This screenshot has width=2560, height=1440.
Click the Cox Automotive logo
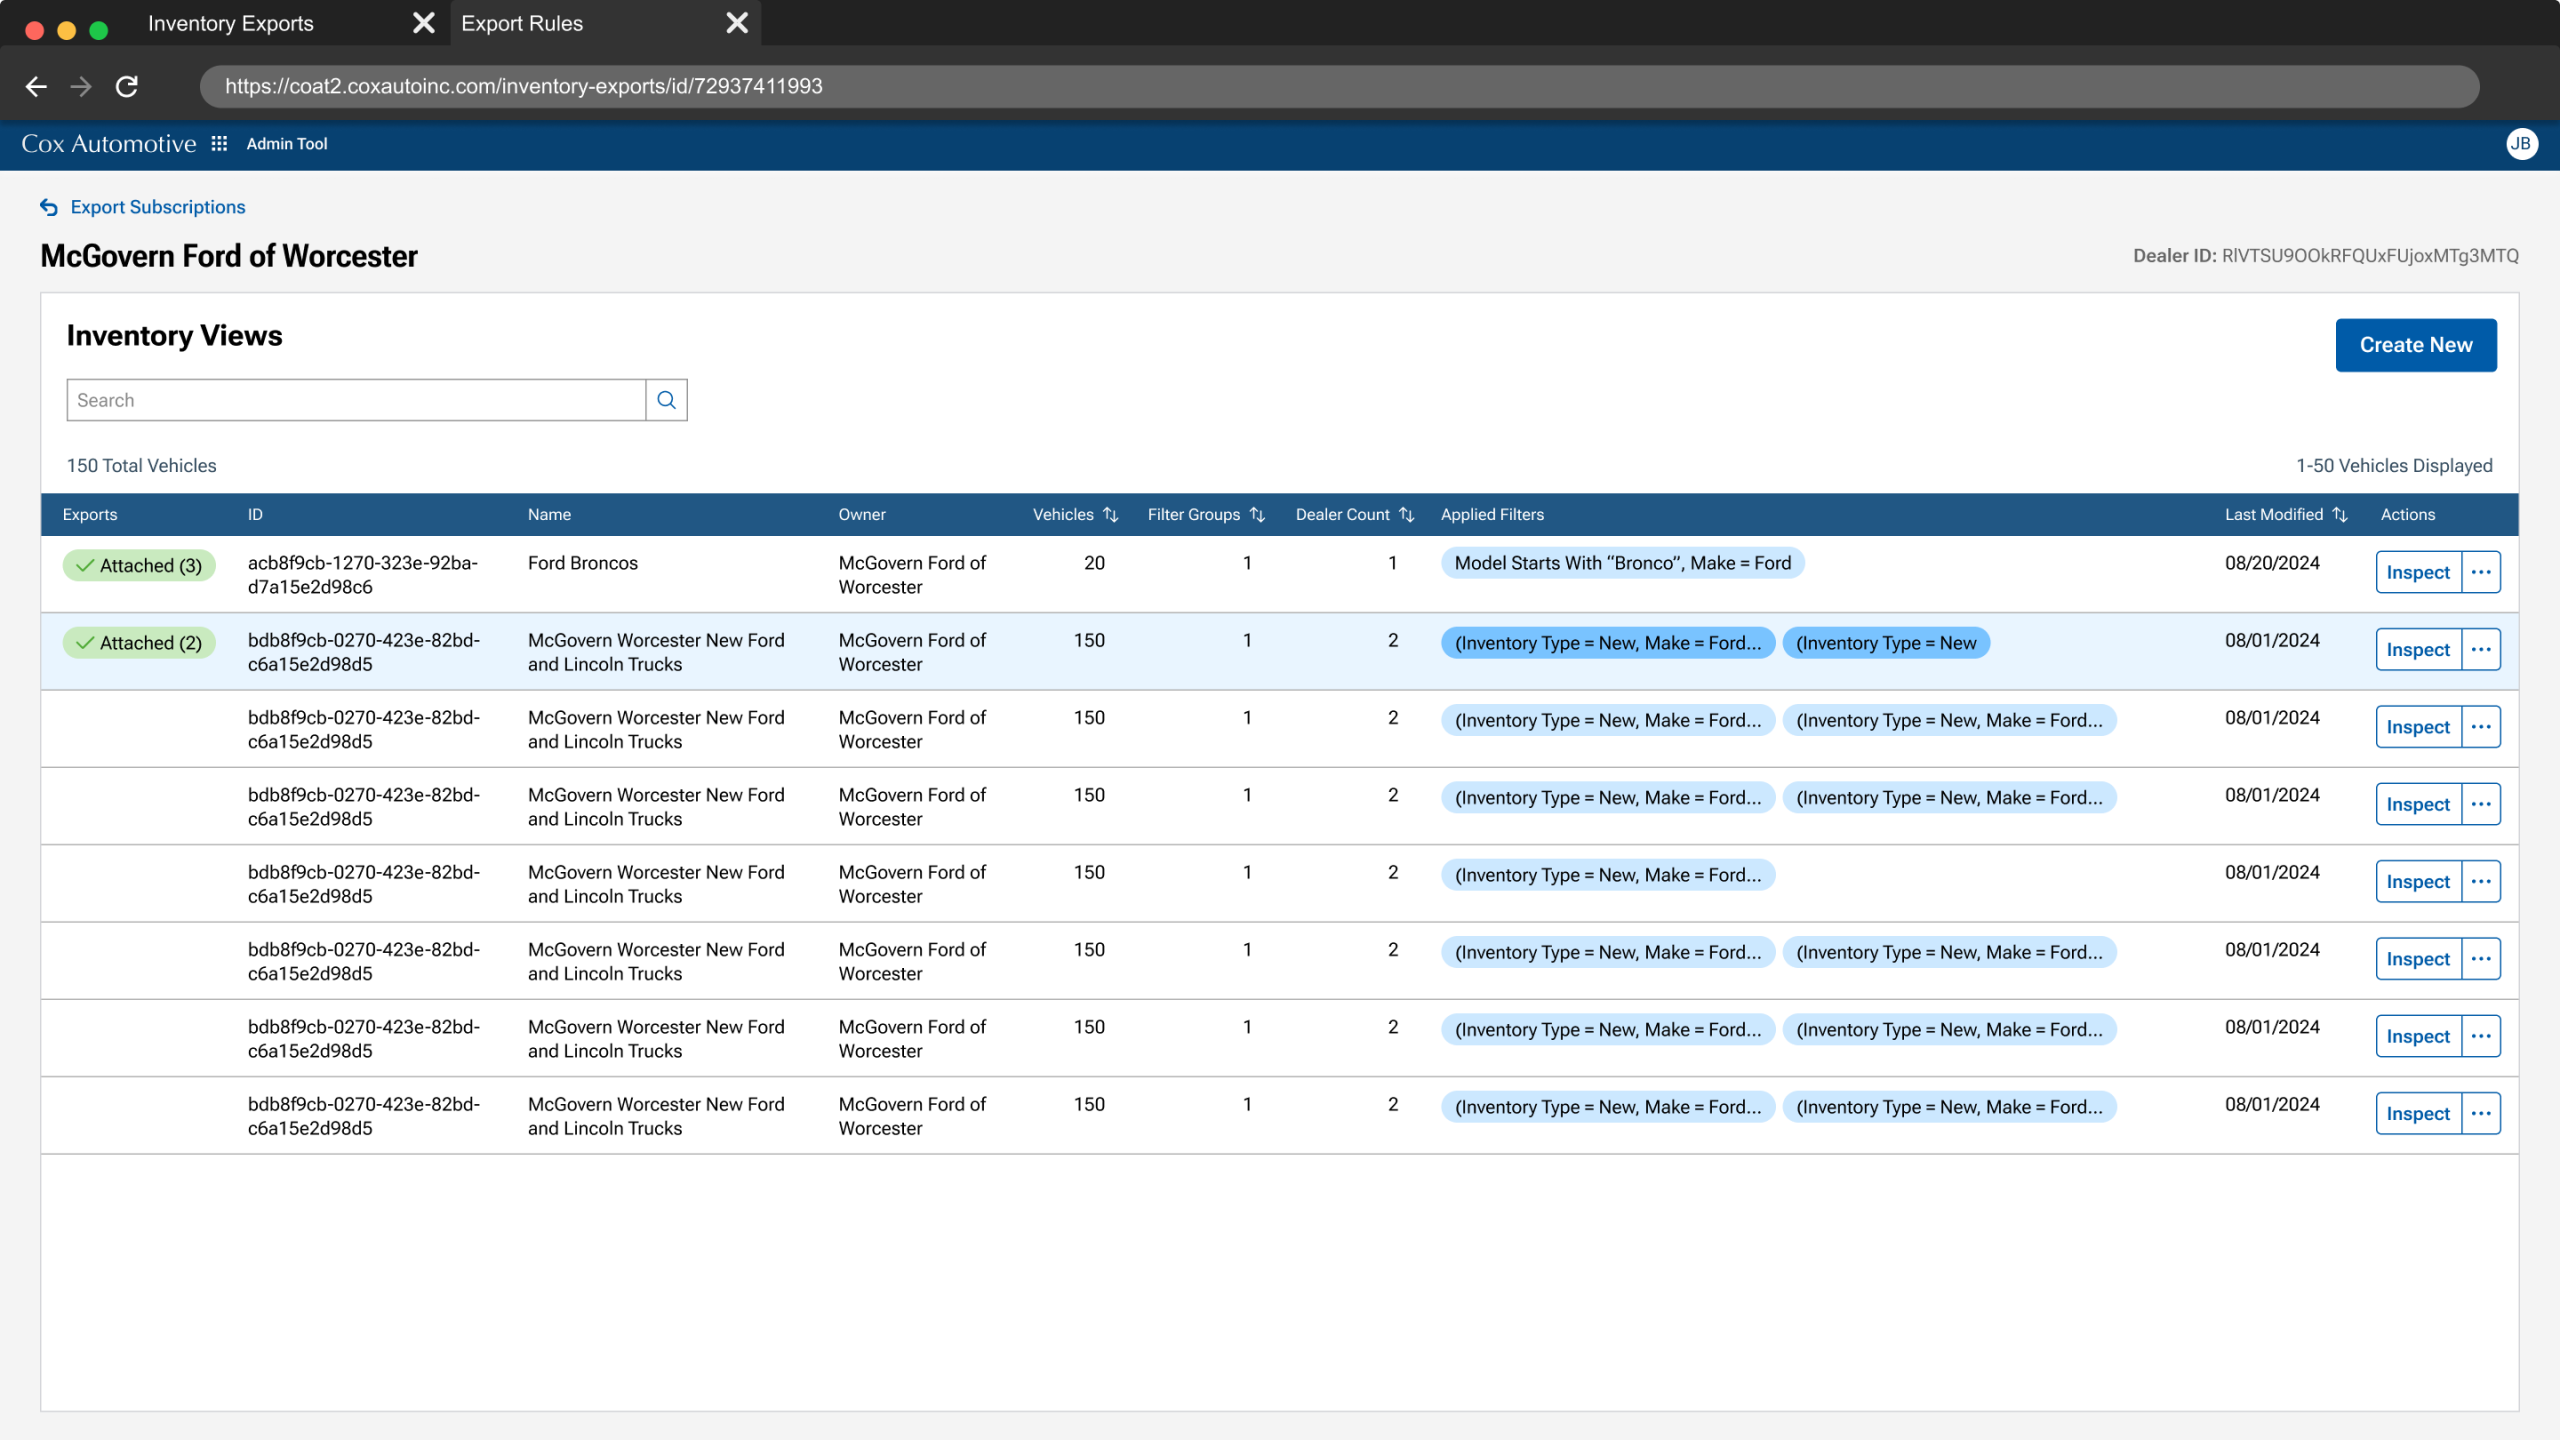[x=109, y=144]
